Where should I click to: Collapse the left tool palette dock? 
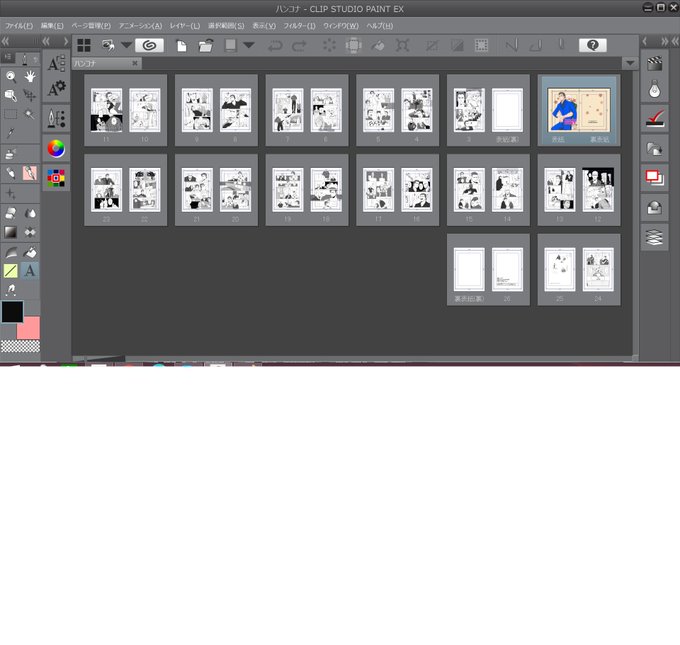click(x=6, y=41)
